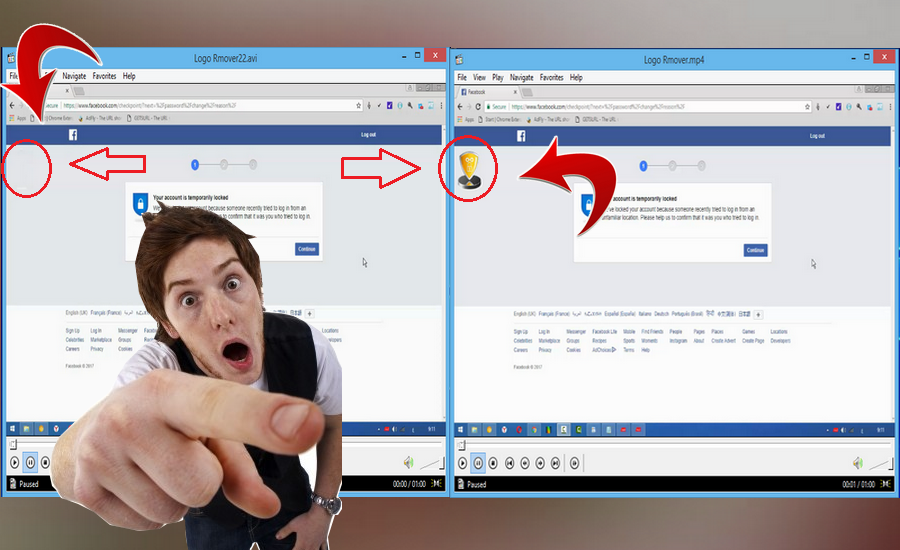
Task: Open Favorites menu in Logo Rmover.mp4 window
Action: (552, 78)
